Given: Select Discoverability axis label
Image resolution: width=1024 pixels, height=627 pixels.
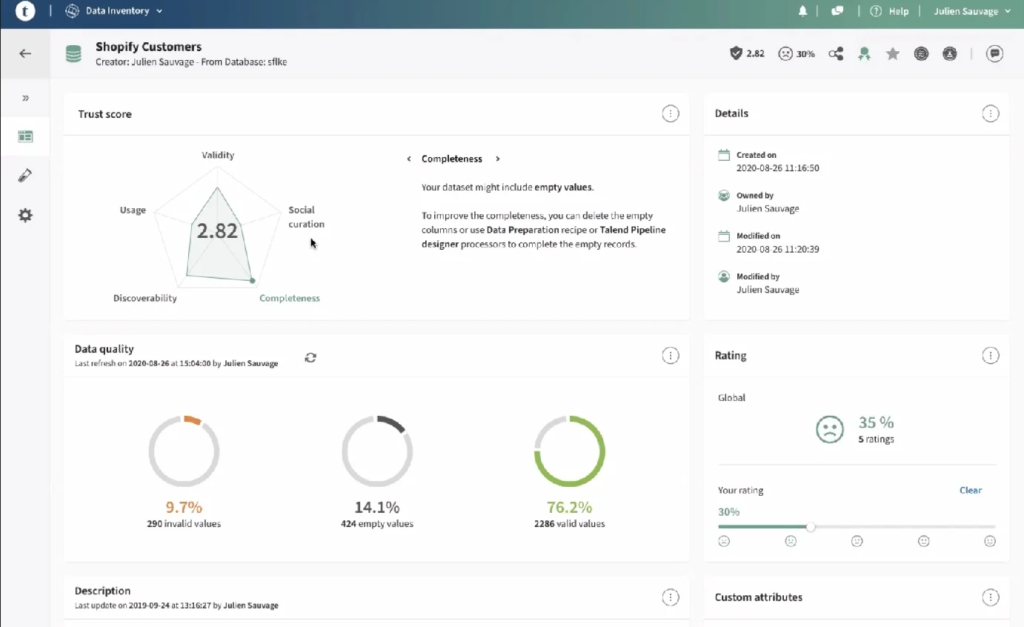Looking at the screenshot, I should 145,298.
